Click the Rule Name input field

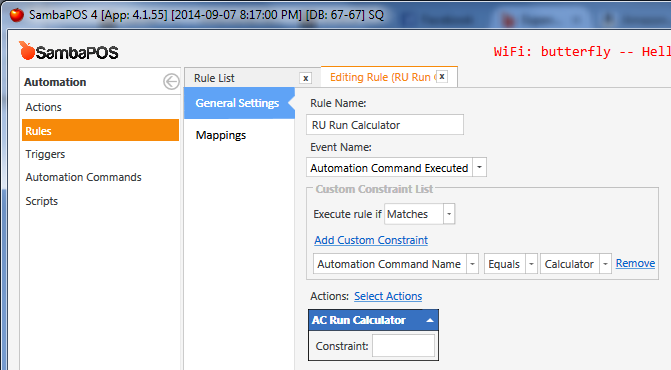pyautogui.click(x=385, y=125)
